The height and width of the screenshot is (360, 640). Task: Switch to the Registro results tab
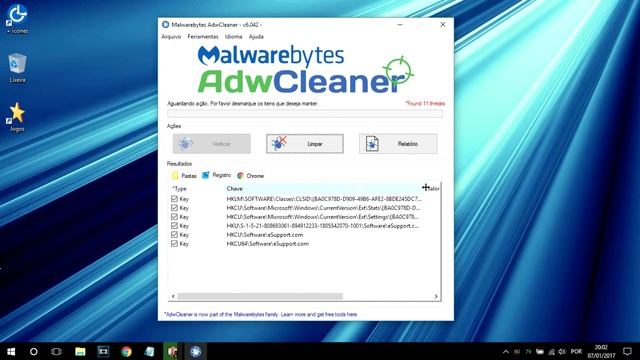click(x=216, y=175)
